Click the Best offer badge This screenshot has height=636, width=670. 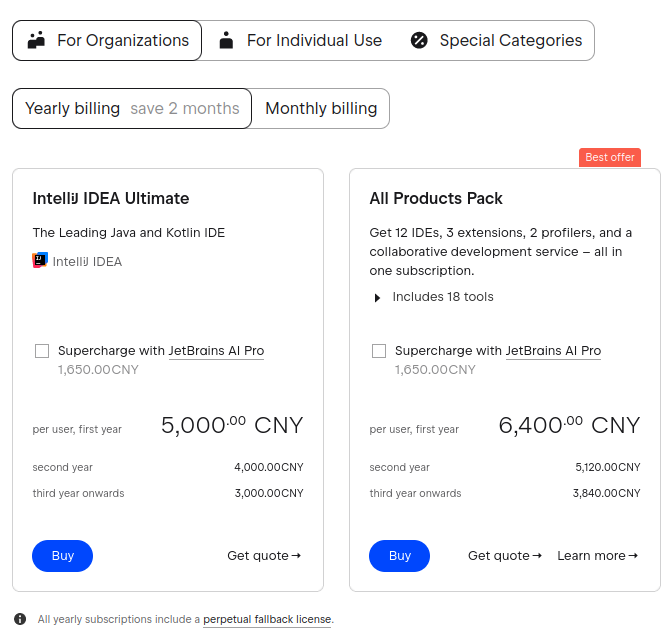(609, 157)
